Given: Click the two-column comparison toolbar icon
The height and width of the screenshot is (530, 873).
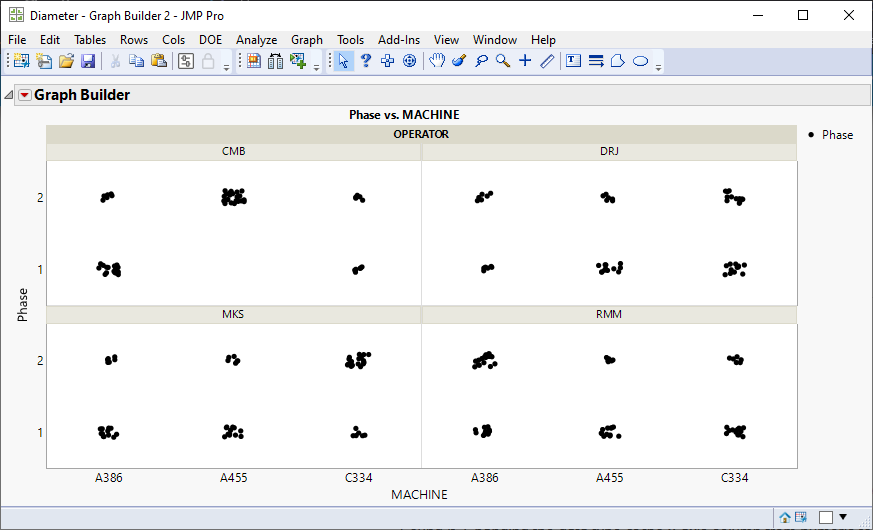Looking at the screenshot, I should (276, 61).
